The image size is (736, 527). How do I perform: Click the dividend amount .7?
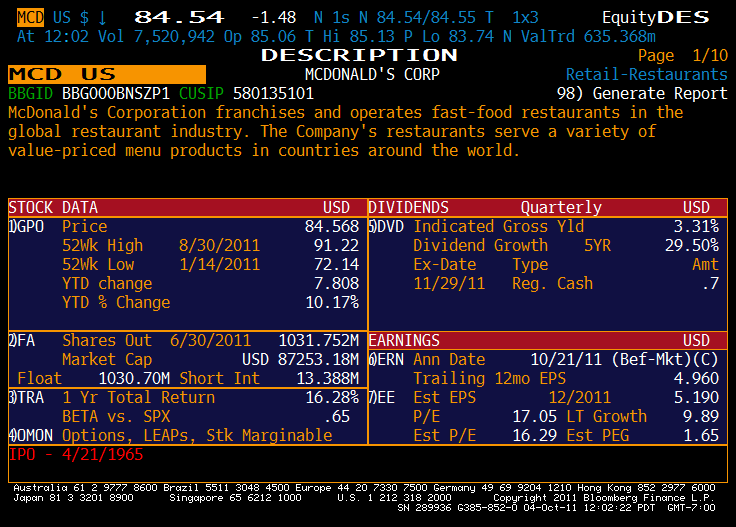[711, 283]
